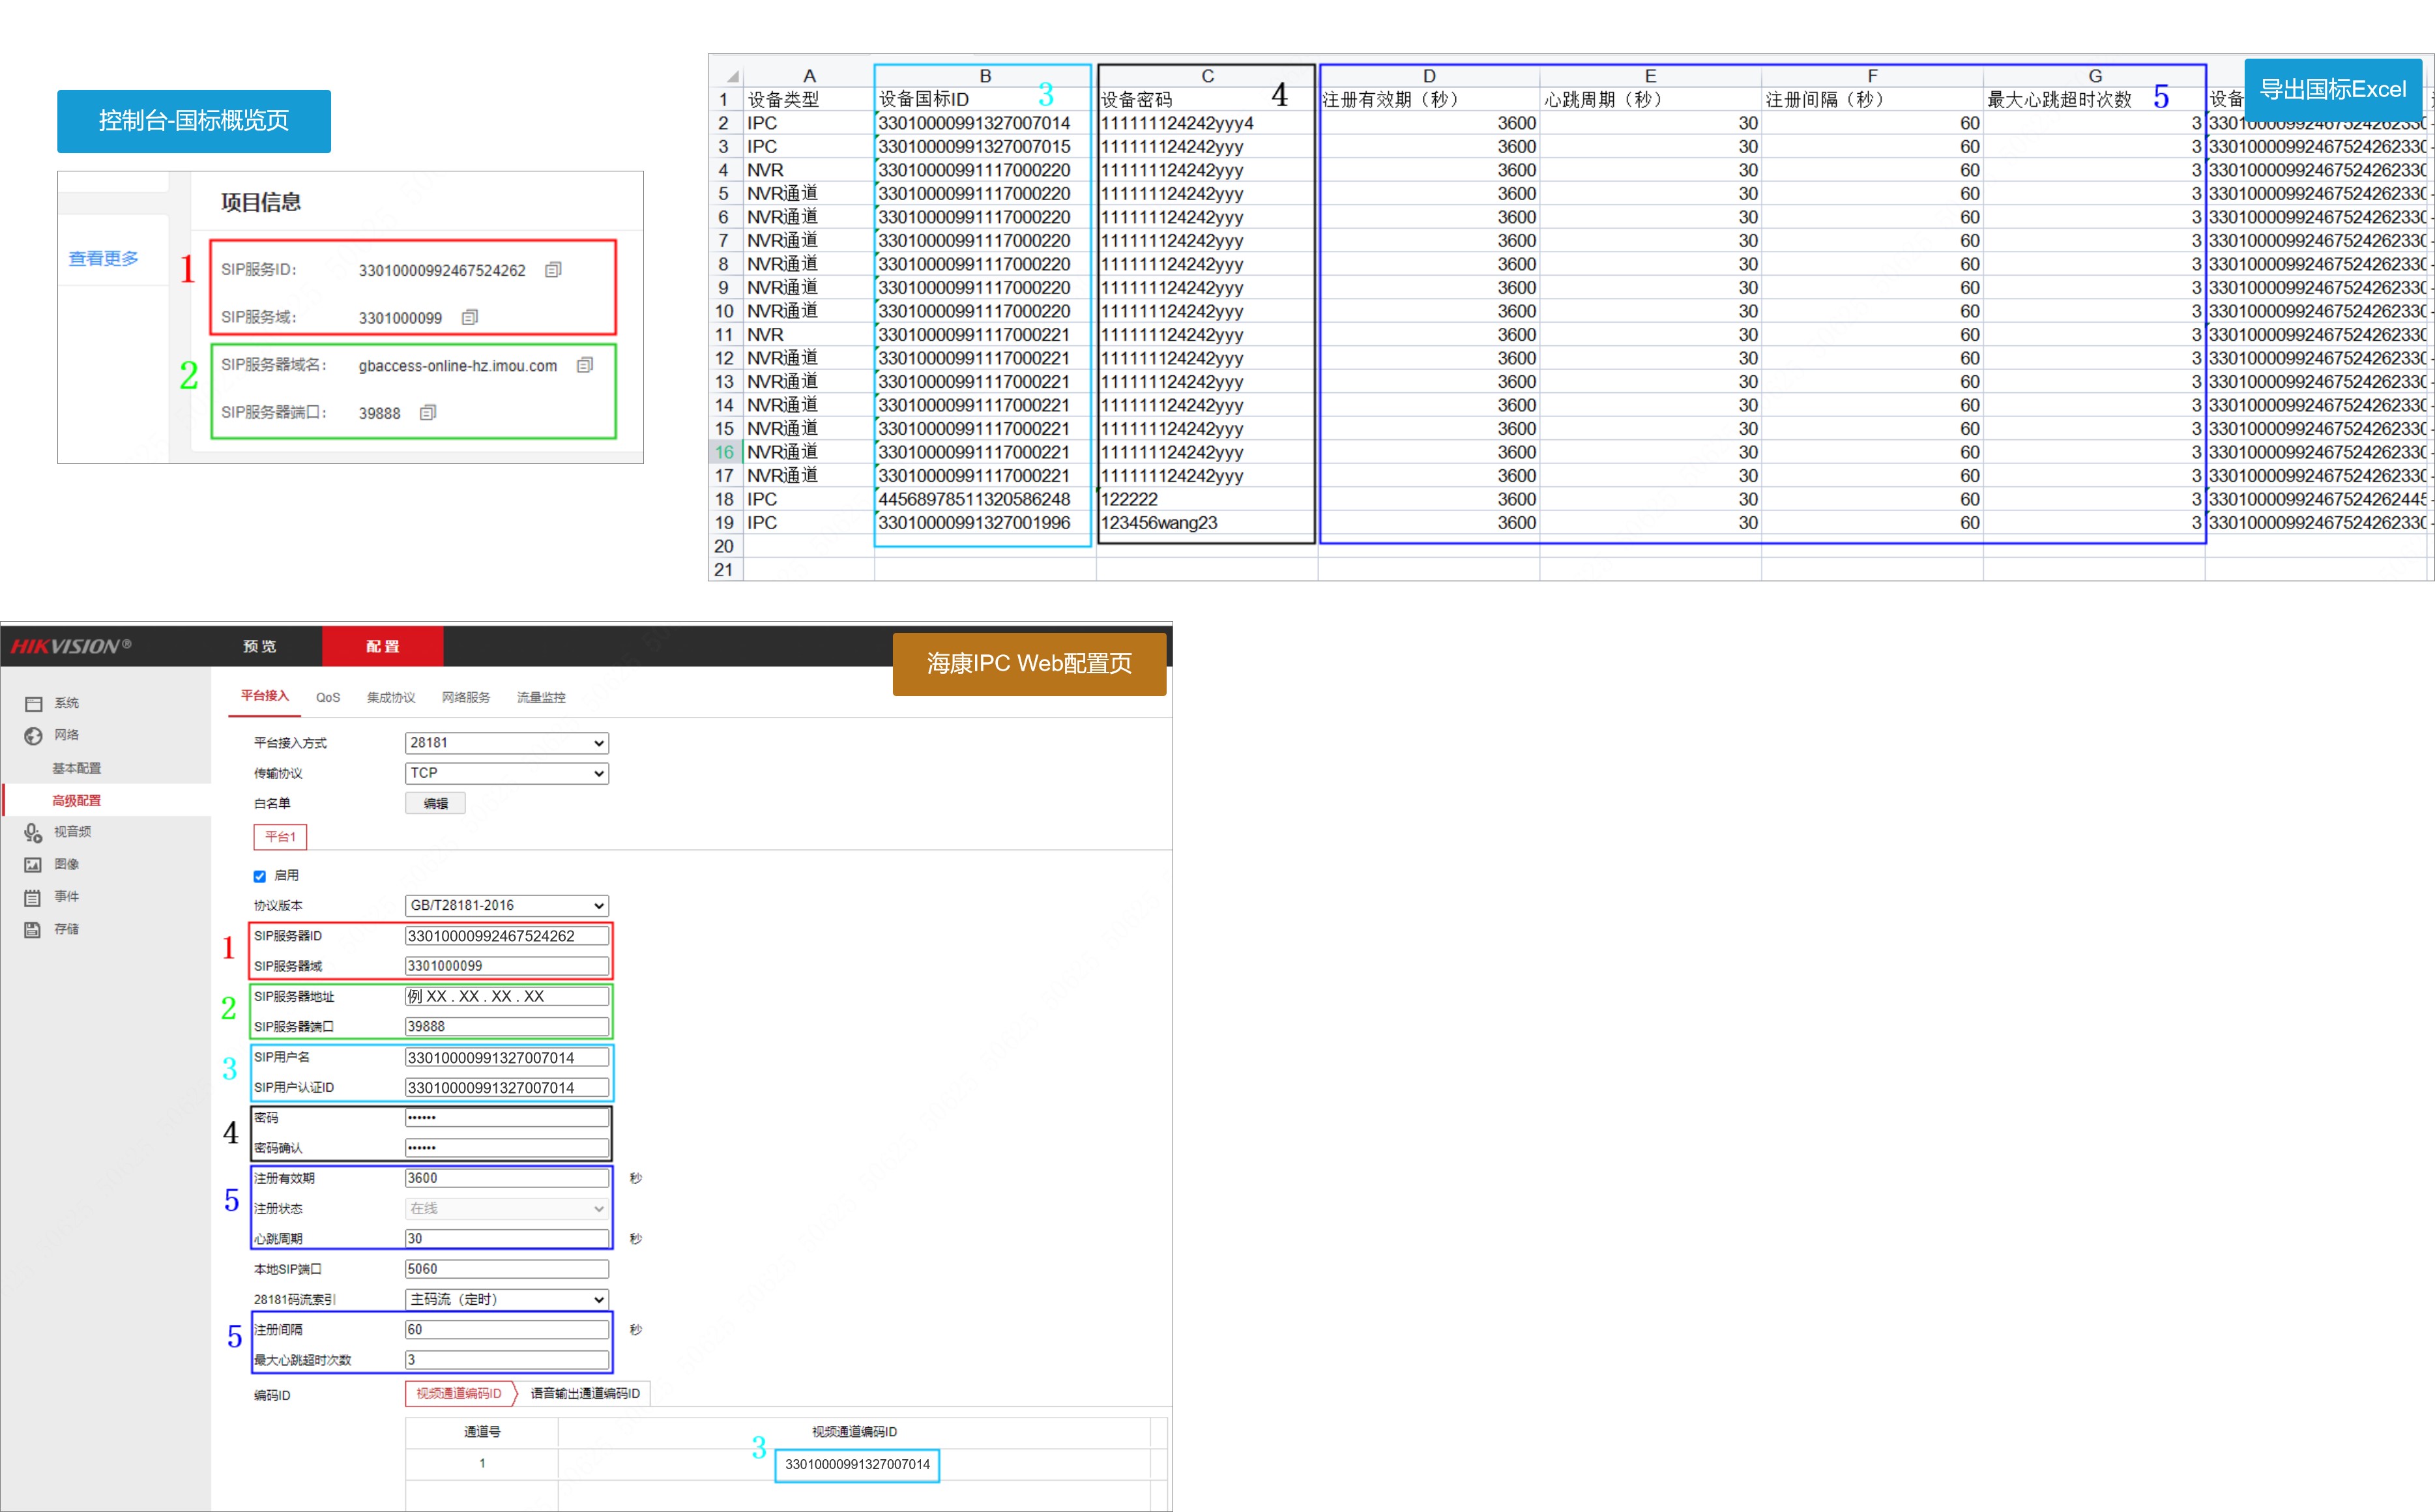Open the 协议版本 GB/T28181-2016 dropdown
The height and width of the screenshot is (1512, 2435).
pos(506,905)
